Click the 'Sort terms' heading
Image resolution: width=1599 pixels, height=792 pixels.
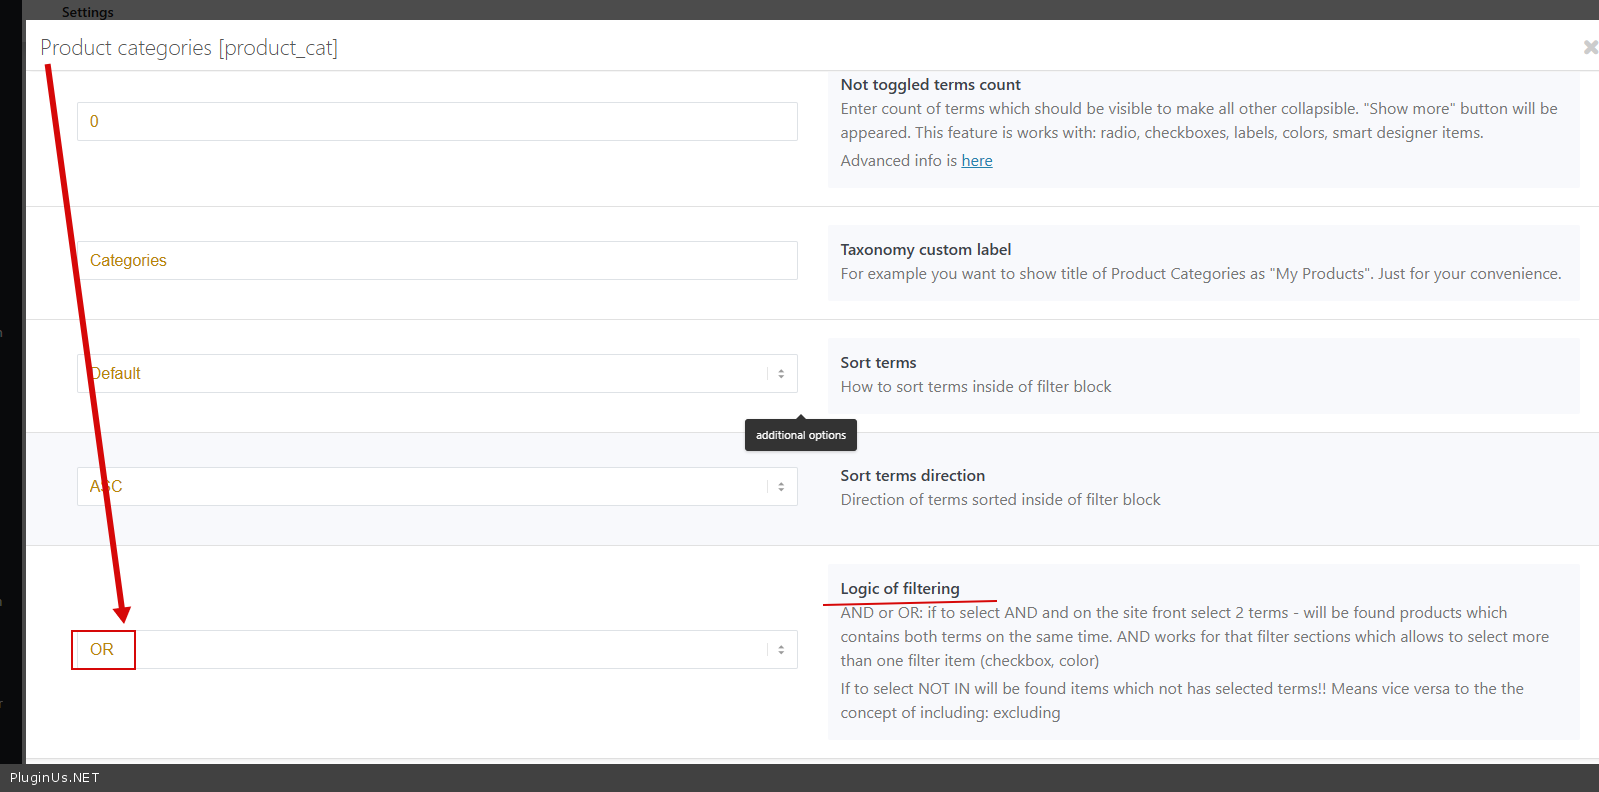click(x=878, y=363)
